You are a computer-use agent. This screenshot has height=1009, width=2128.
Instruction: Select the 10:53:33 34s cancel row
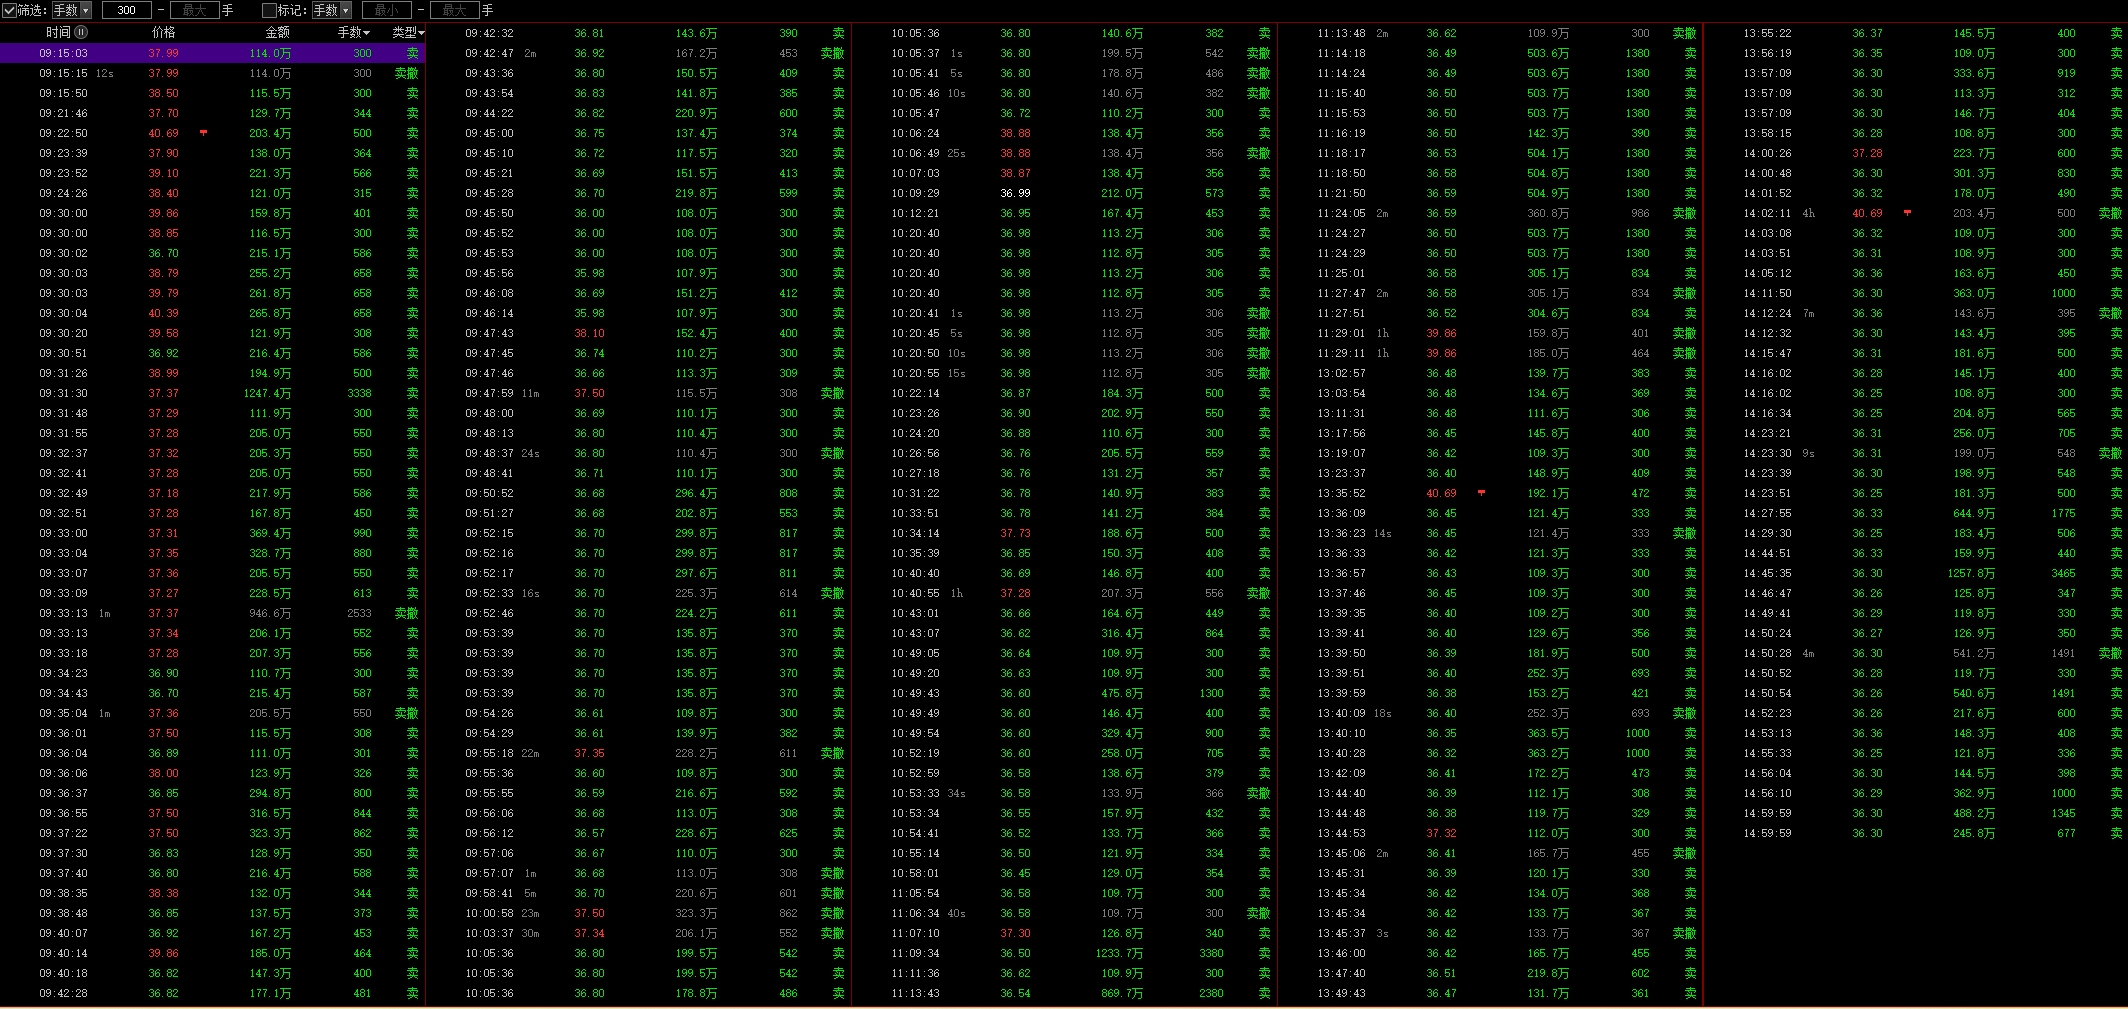pyautogui.click(x=1065, y=793)
